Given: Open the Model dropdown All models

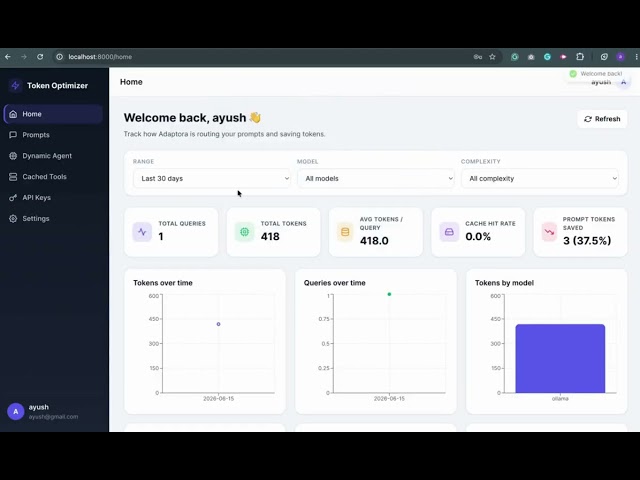Looking at the screenshot, I should pos(376,178).
